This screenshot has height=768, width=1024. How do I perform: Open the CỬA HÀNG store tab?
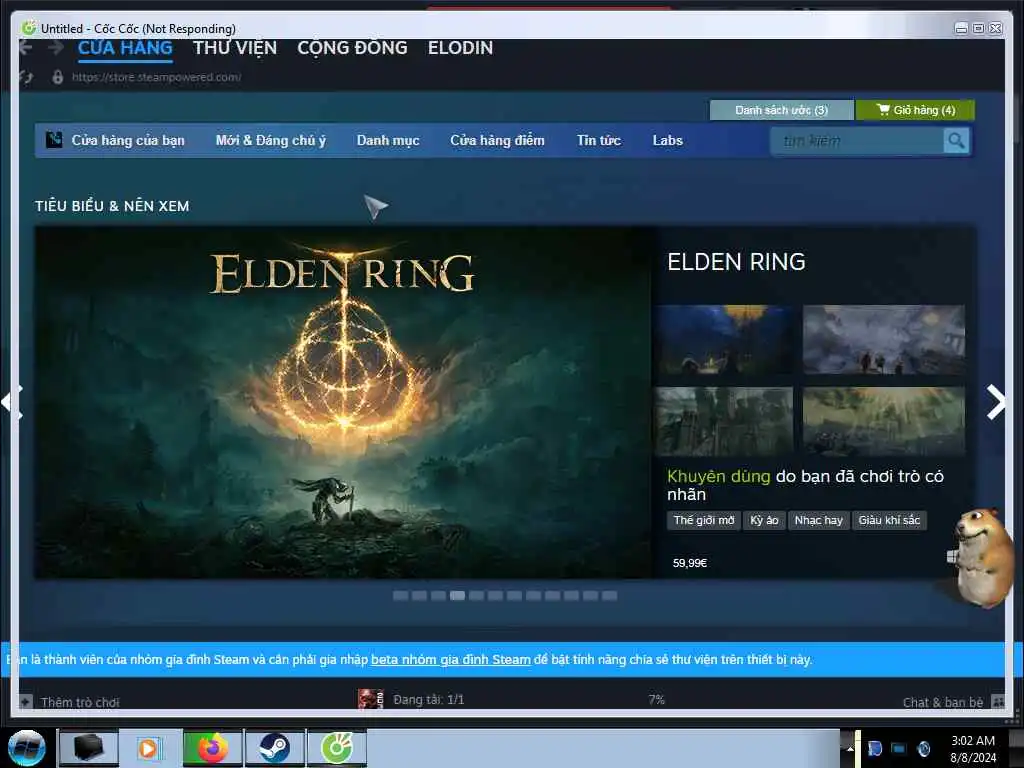(125, 48)
